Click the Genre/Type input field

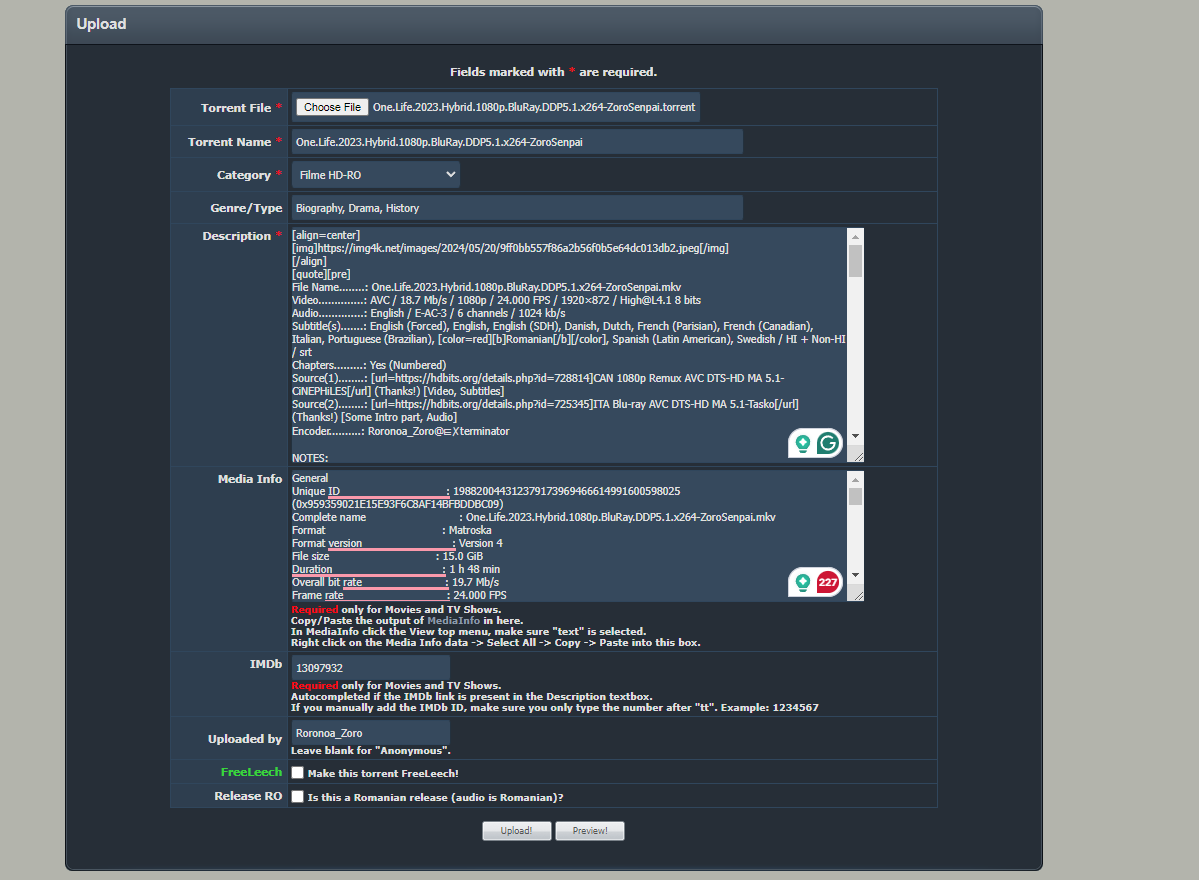[516, 208]
